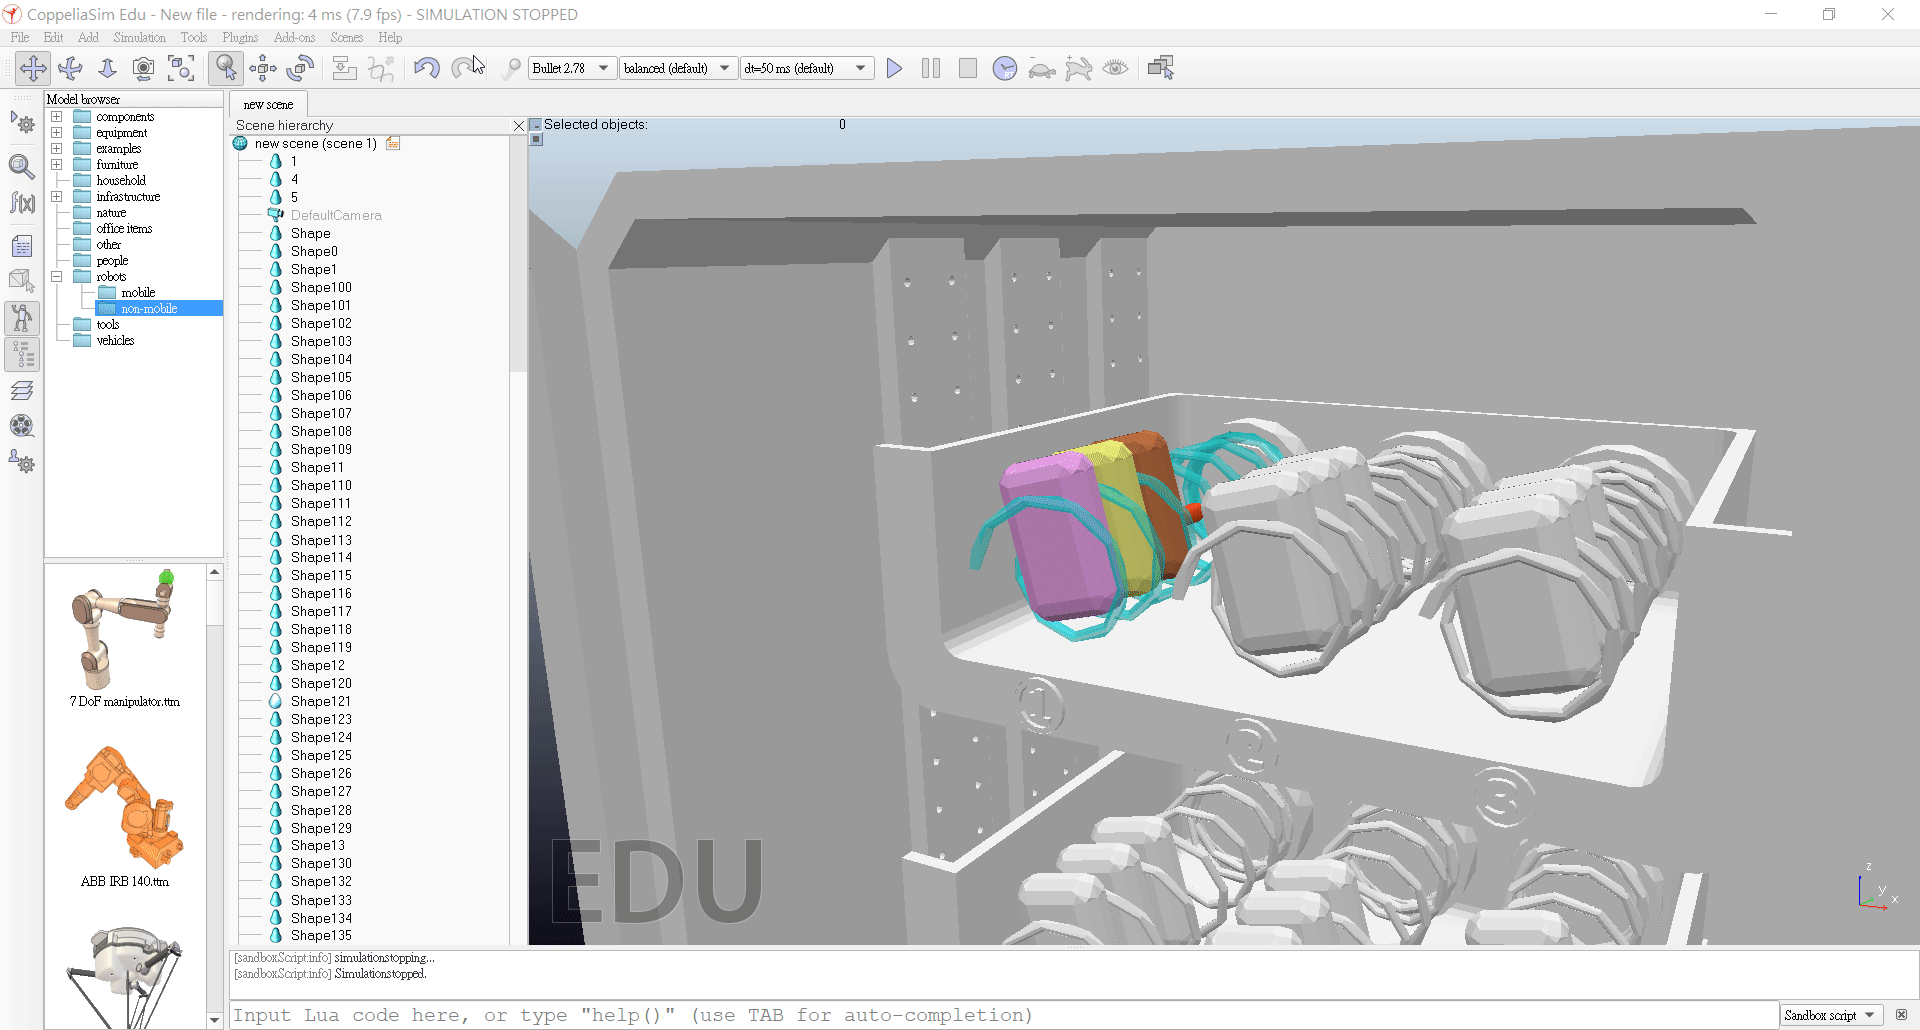
Task: Open the layers icon in left sidebar
Action: click(22, 390)
